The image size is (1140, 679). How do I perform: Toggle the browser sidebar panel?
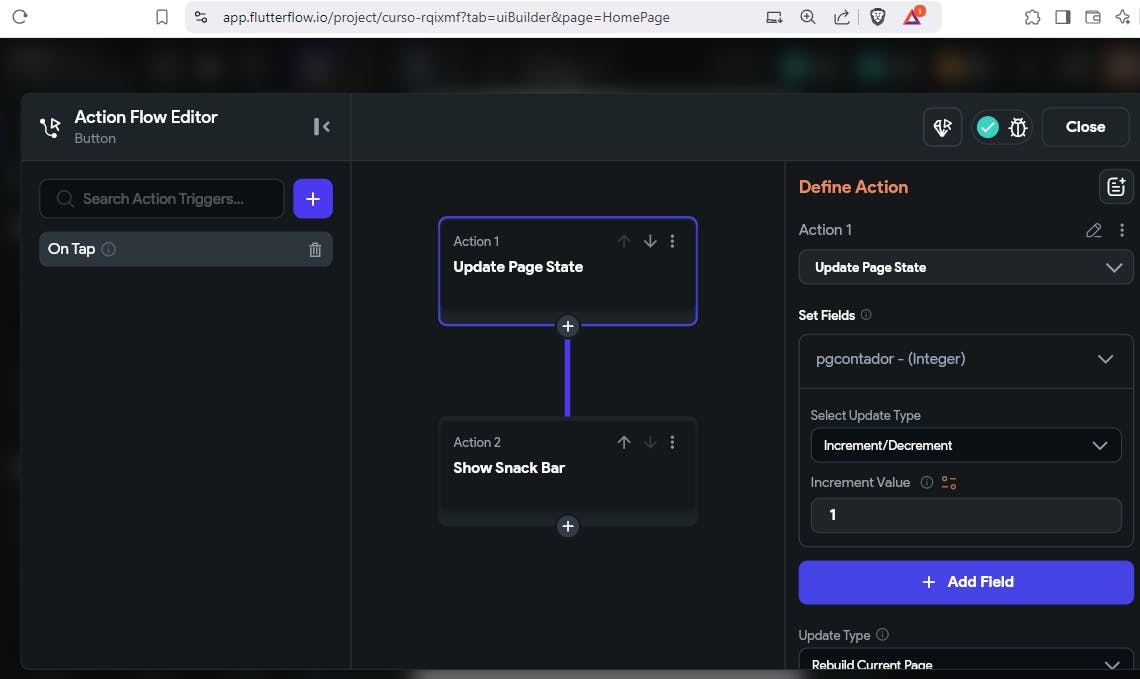pos(1063,17)
